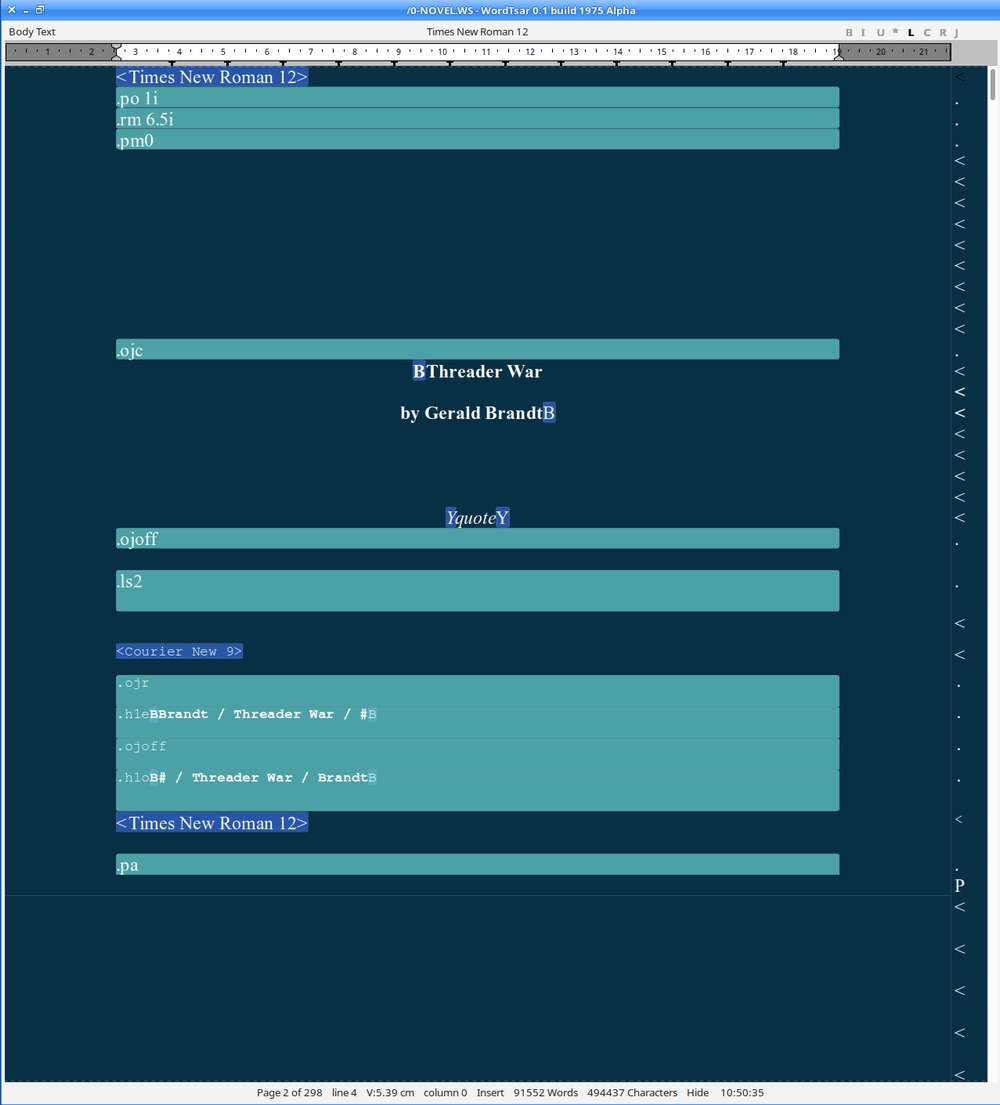Toggle Hide control codes in status bar

point(698,1093)
